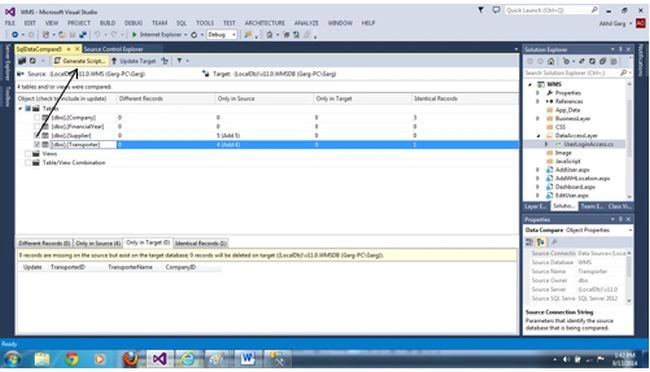Check the [dbo].[FinancialYear] table checkbox
Viewport: 650px width, 372px height.
click(37, 126)
